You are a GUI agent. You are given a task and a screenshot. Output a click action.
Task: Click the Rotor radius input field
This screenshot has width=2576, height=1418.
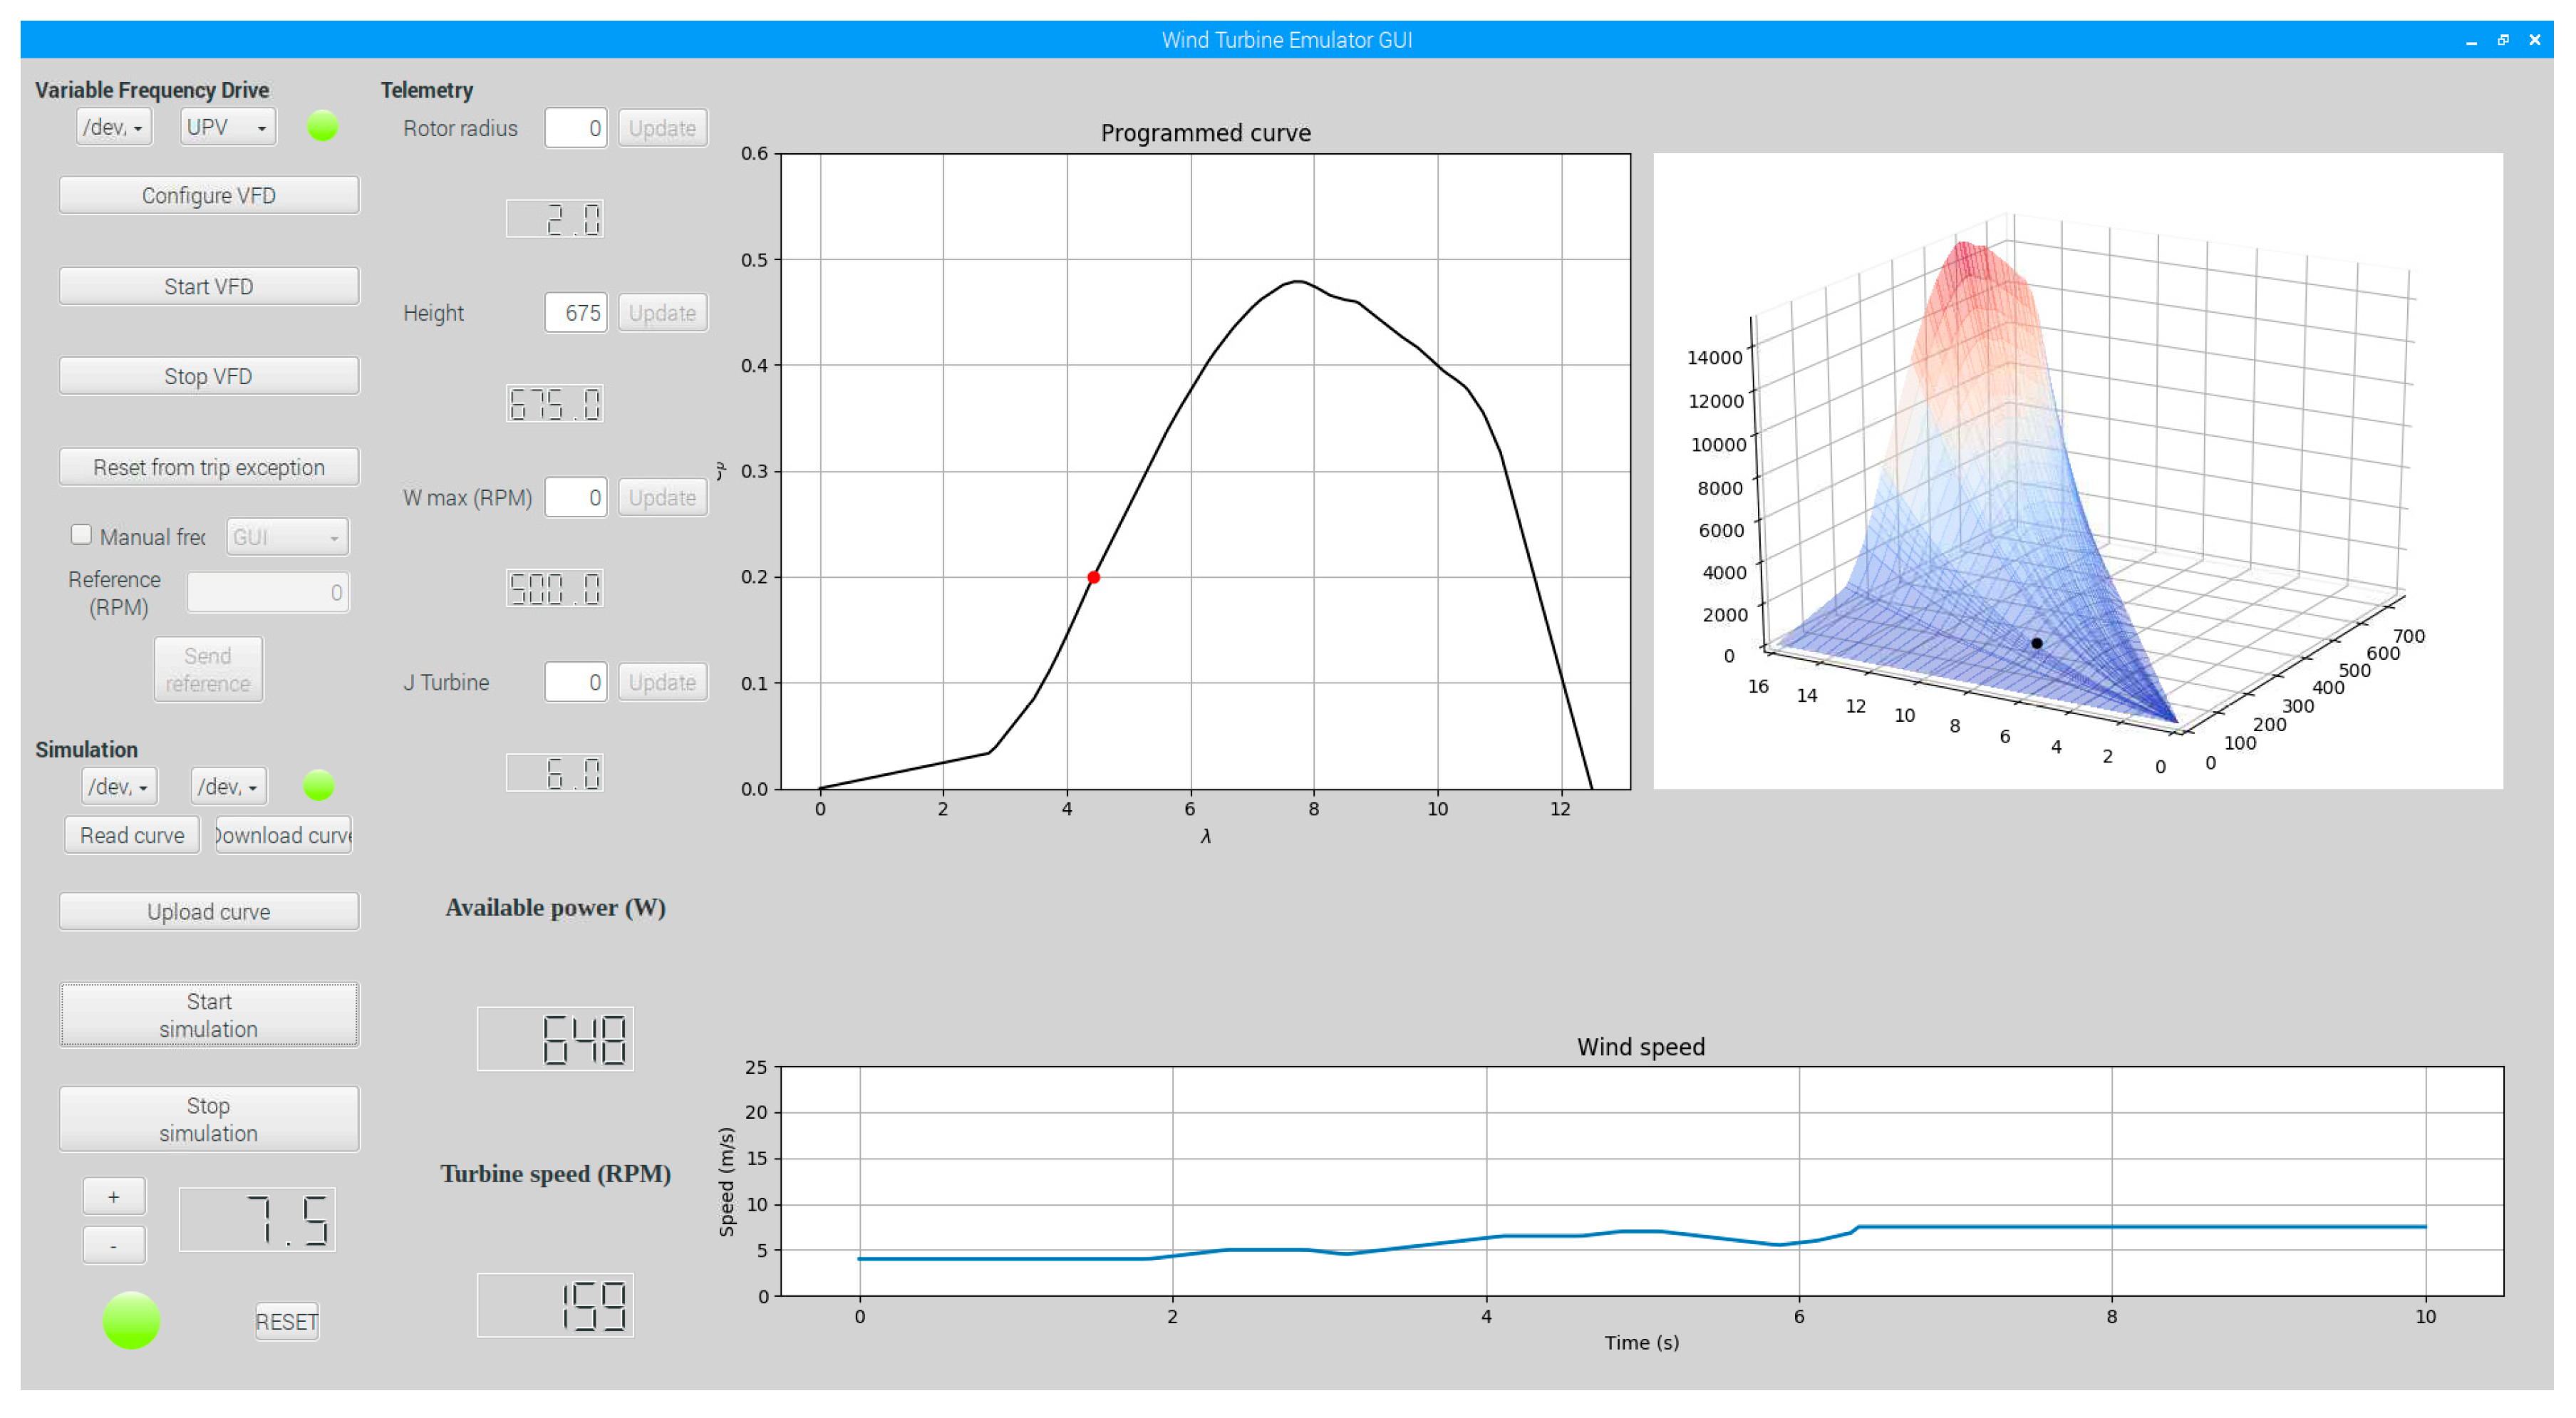pyautogui.click(x=575, y=128)
